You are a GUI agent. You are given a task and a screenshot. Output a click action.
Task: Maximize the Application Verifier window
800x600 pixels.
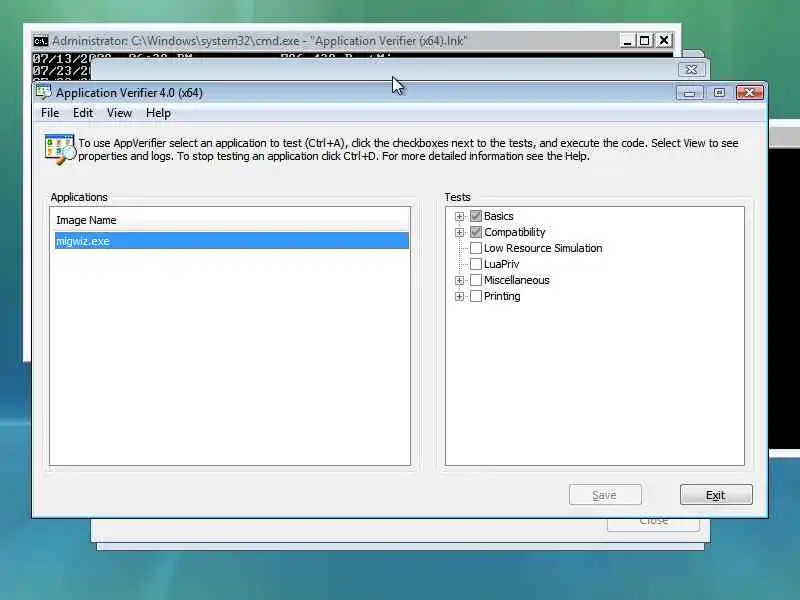coord(719,92)
